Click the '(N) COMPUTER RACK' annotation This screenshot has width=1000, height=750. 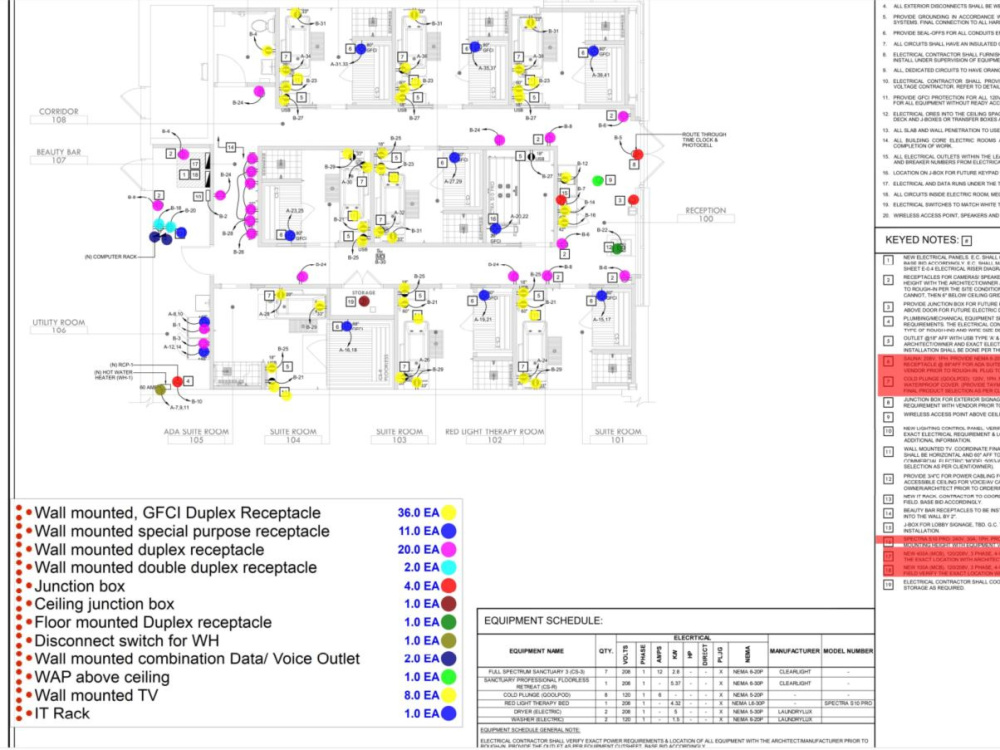(110, 256)
